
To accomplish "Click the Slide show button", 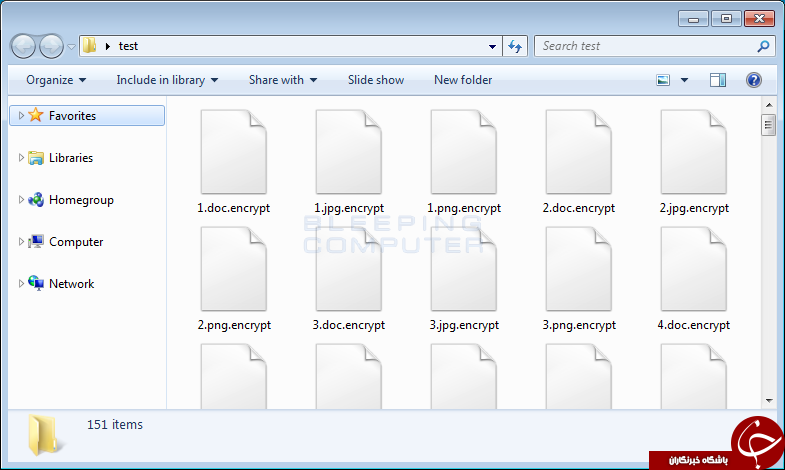I will point(376,80).
